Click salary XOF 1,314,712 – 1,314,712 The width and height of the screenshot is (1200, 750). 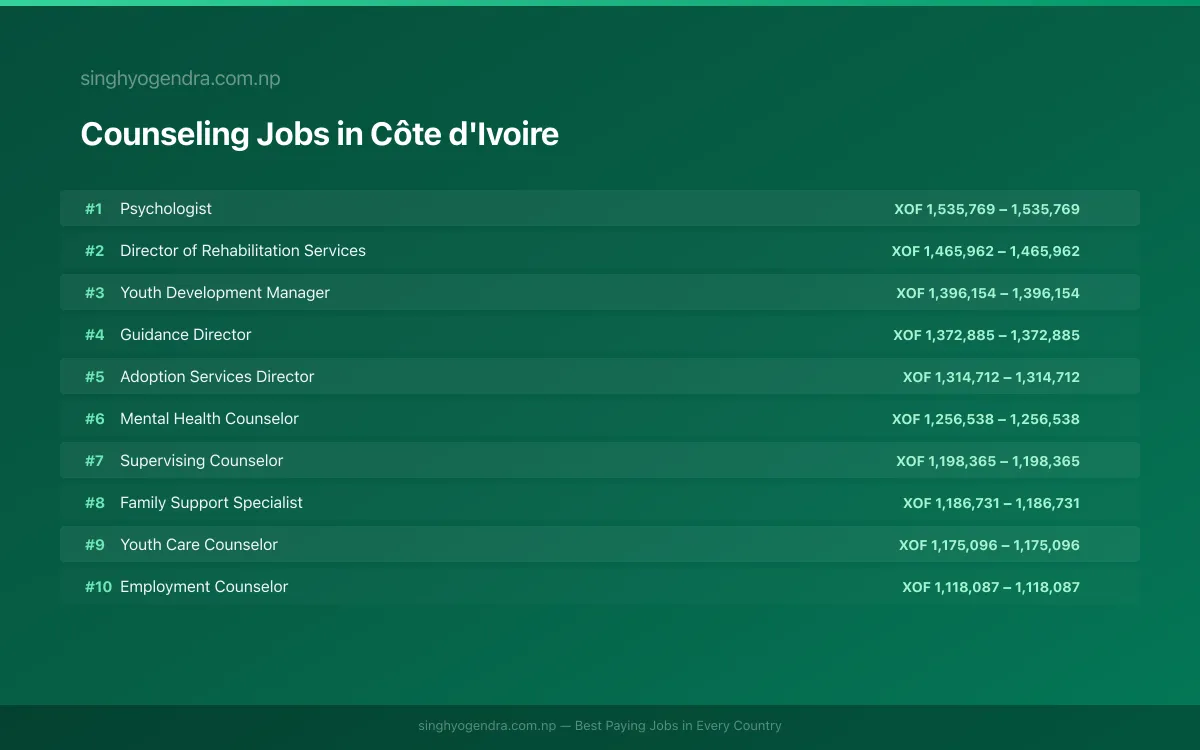click(991, 377)
